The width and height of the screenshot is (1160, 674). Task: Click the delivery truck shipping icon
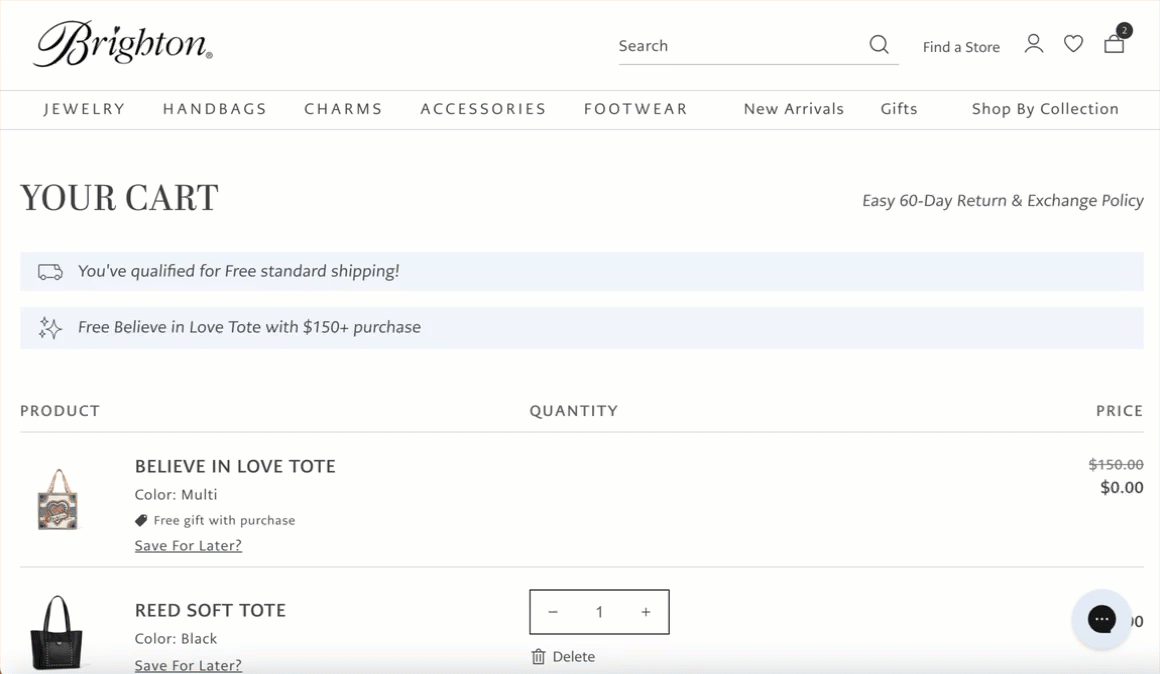click(x=50, y=272)
